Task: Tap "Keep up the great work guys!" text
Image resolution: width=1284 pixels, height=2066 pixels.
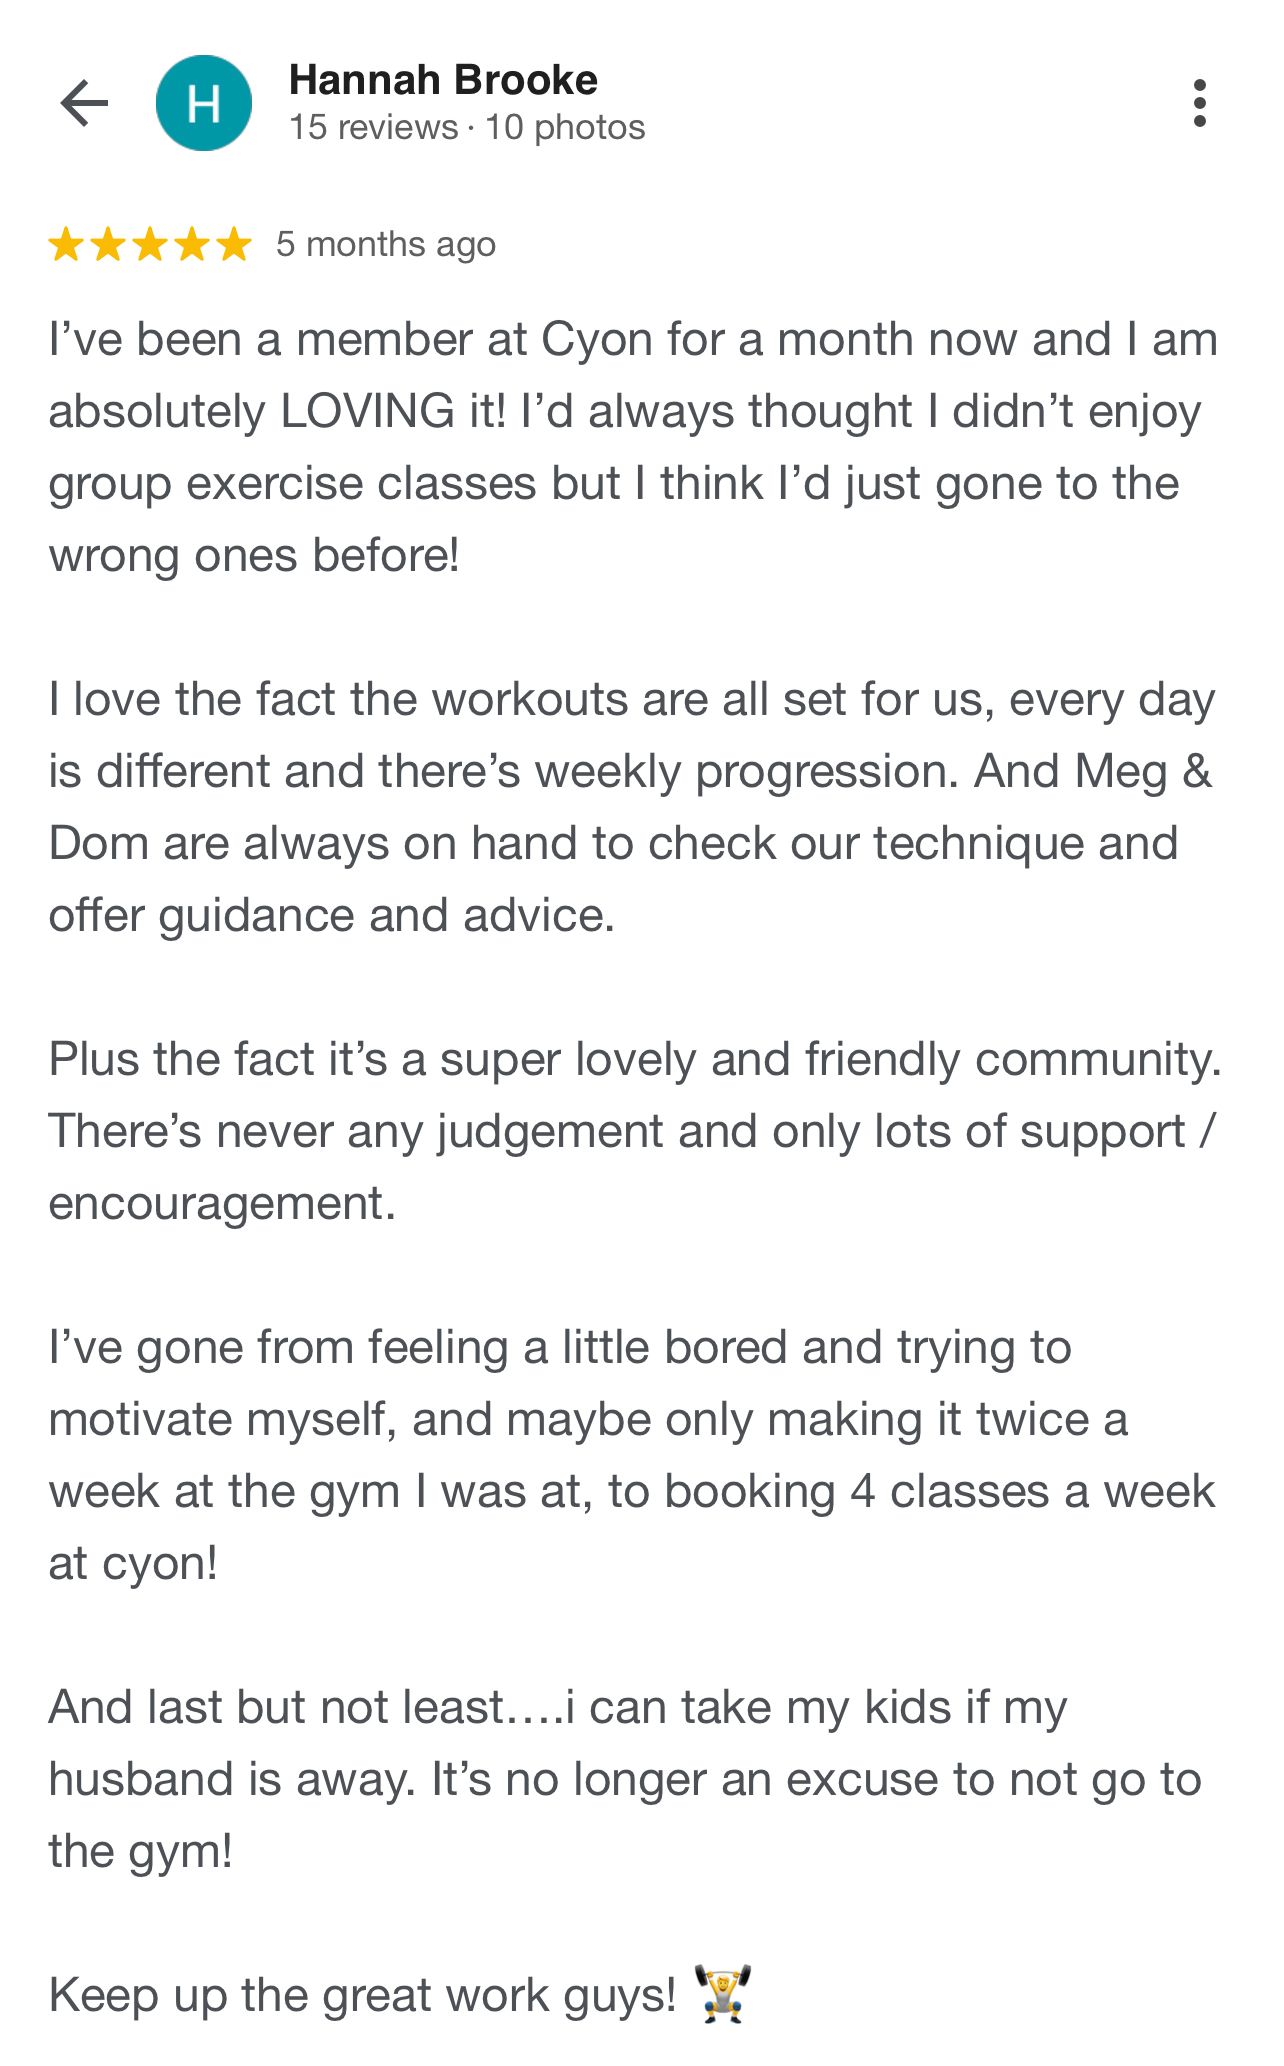Action: coord(362,1996)
